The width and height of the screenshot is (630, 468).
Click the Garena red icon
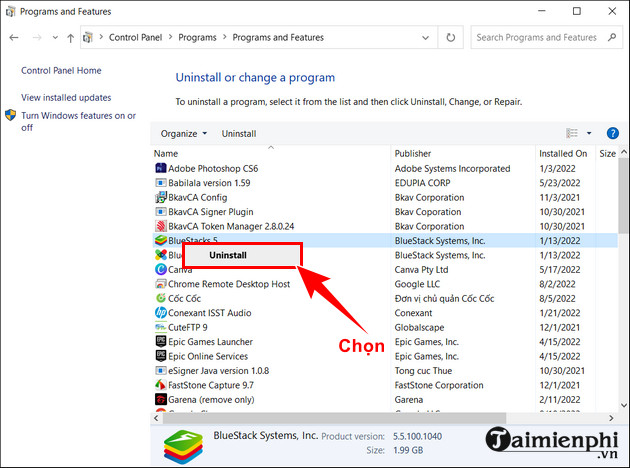(161, 399)
